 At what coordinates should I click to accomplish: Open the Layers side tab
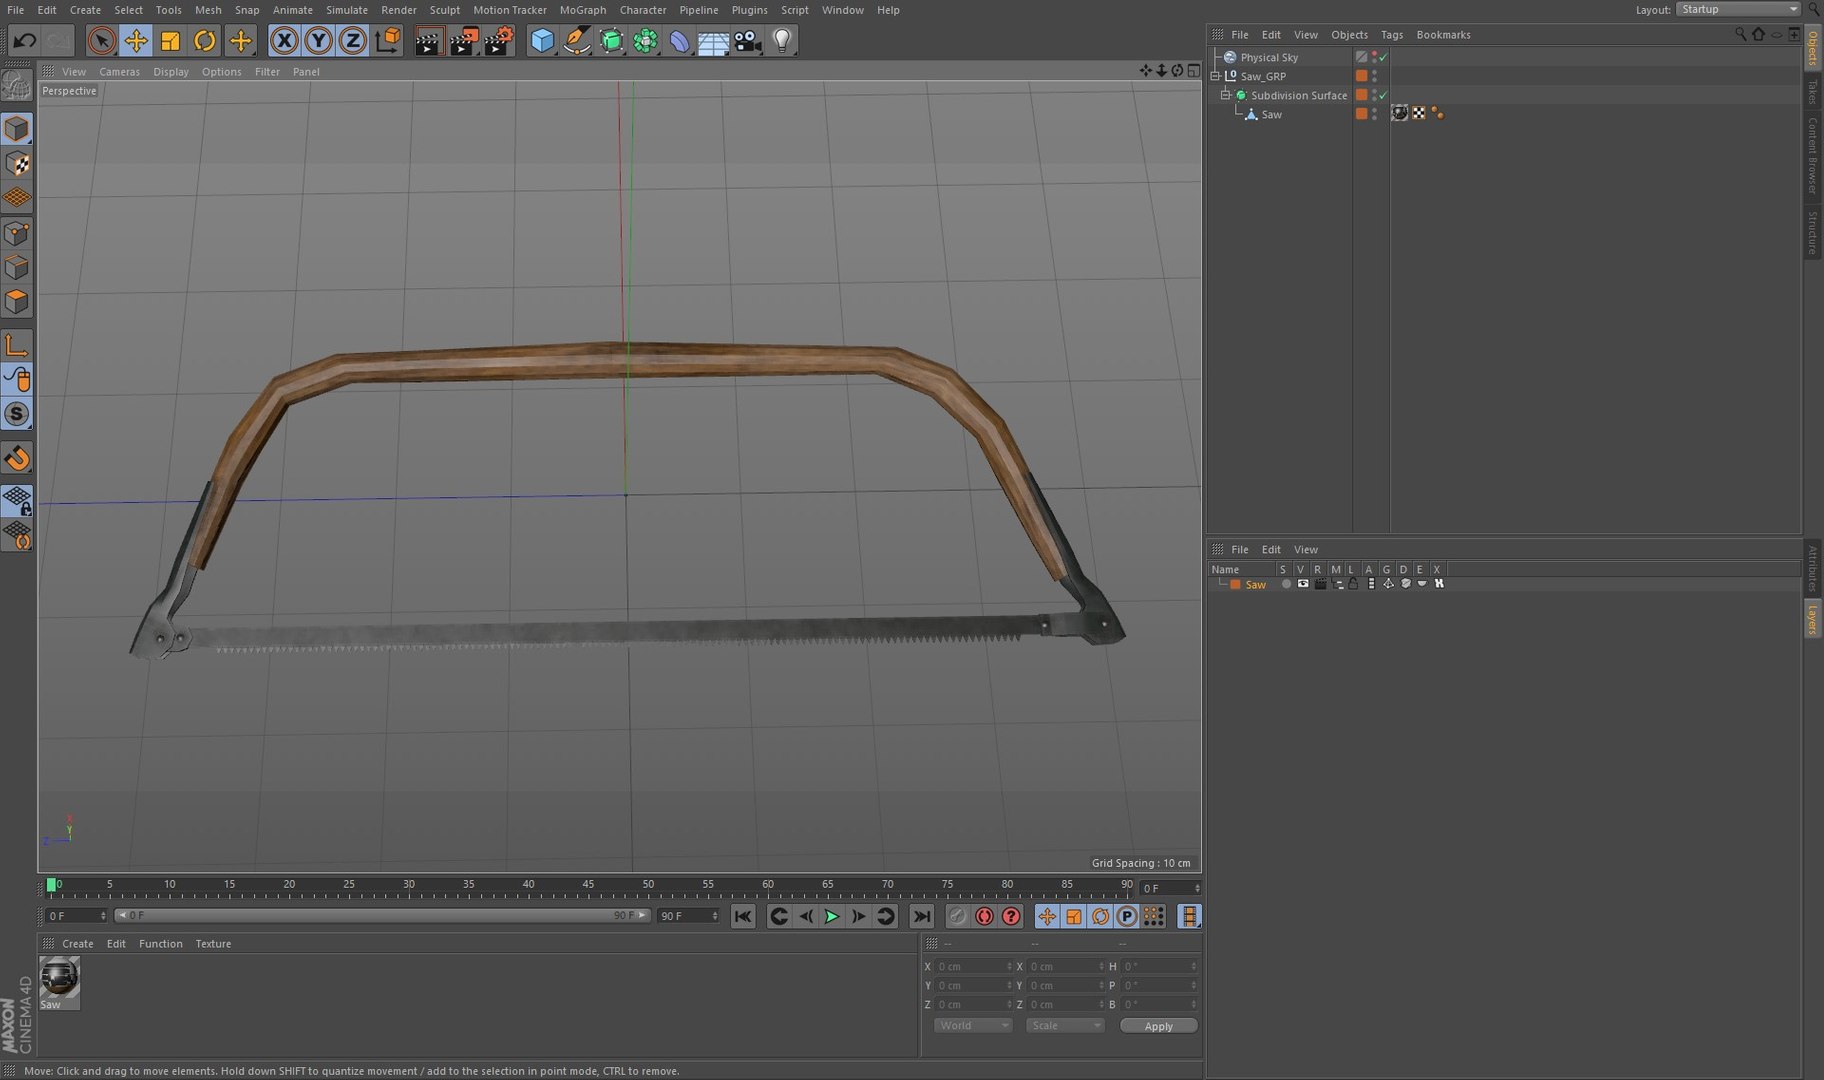(x=1813, y=619)
